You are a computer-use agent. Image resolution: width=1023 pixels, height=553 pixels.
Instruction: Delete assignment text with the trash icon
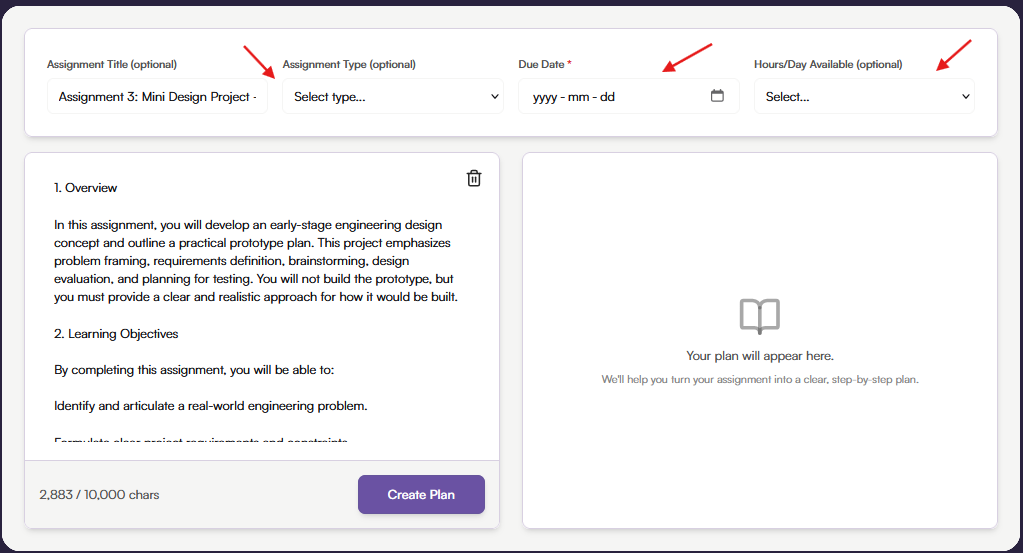click(474, 178)
